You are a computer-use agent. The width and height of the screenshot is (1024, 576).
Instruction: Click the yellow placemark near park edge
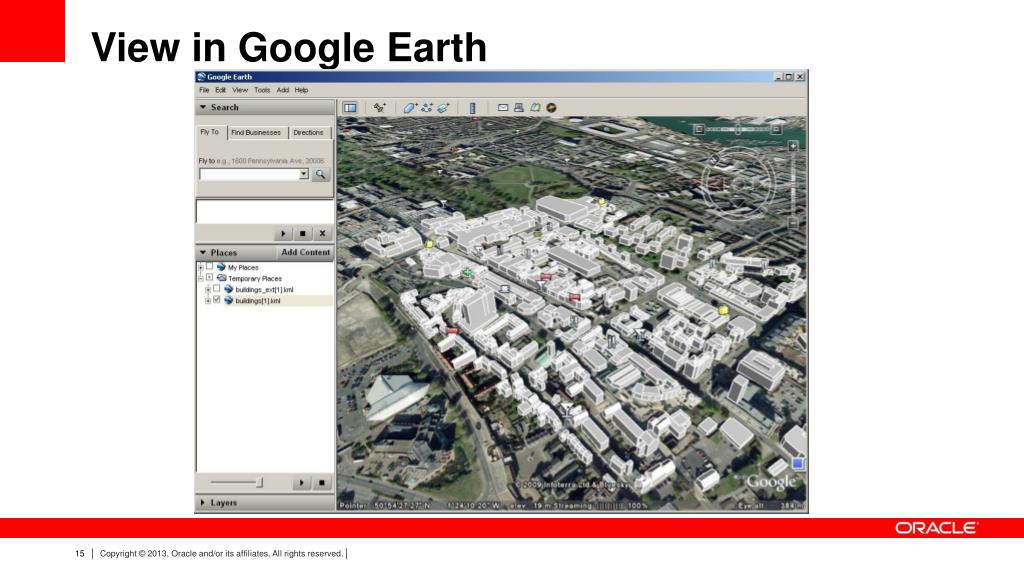tap(601, 202)
